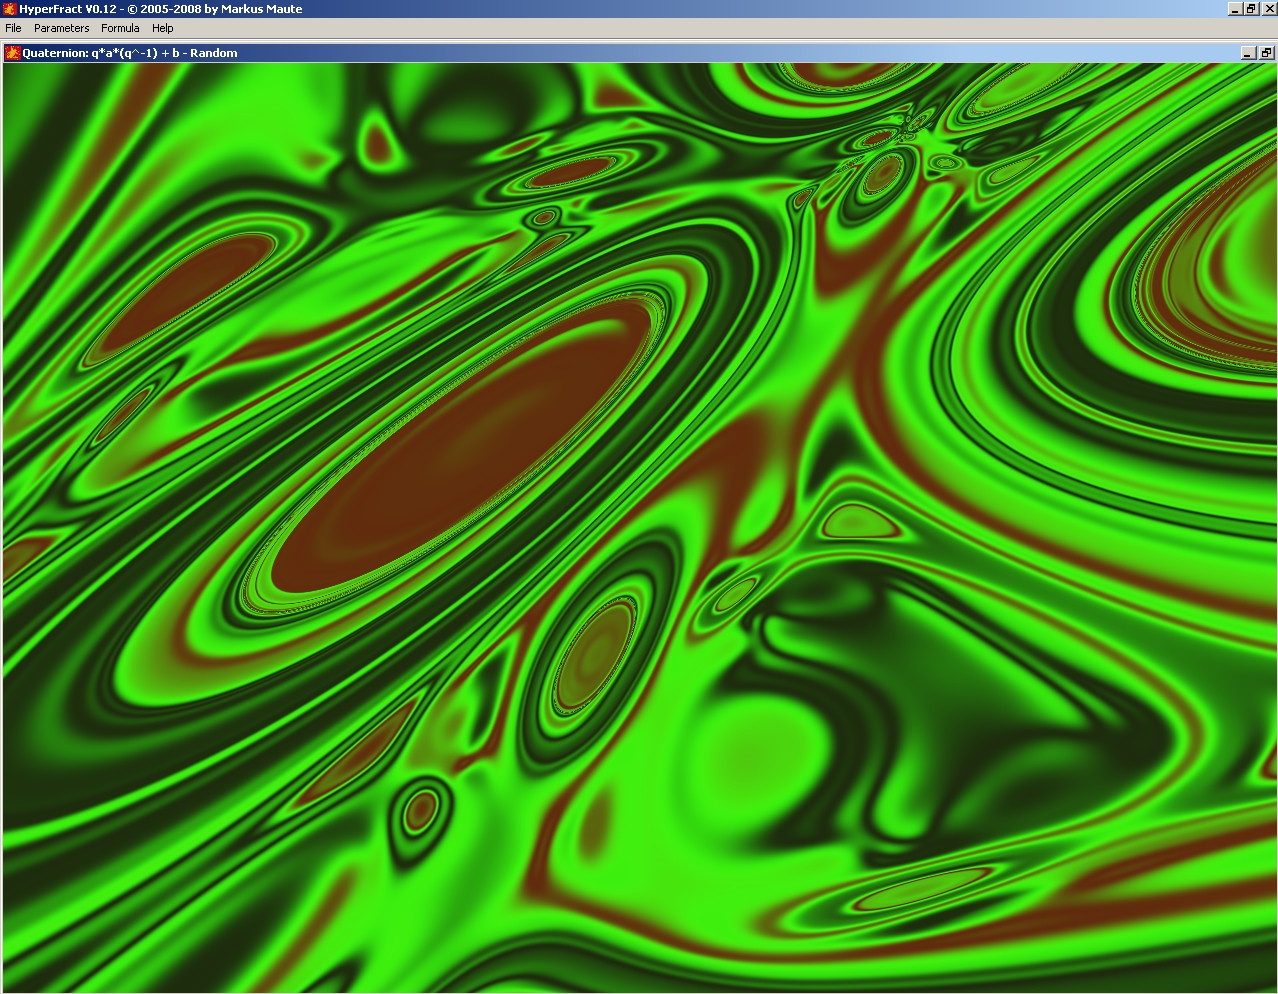The image size is (1278, 994).
Task: Open the Formula menu
Action: (120, 28)
